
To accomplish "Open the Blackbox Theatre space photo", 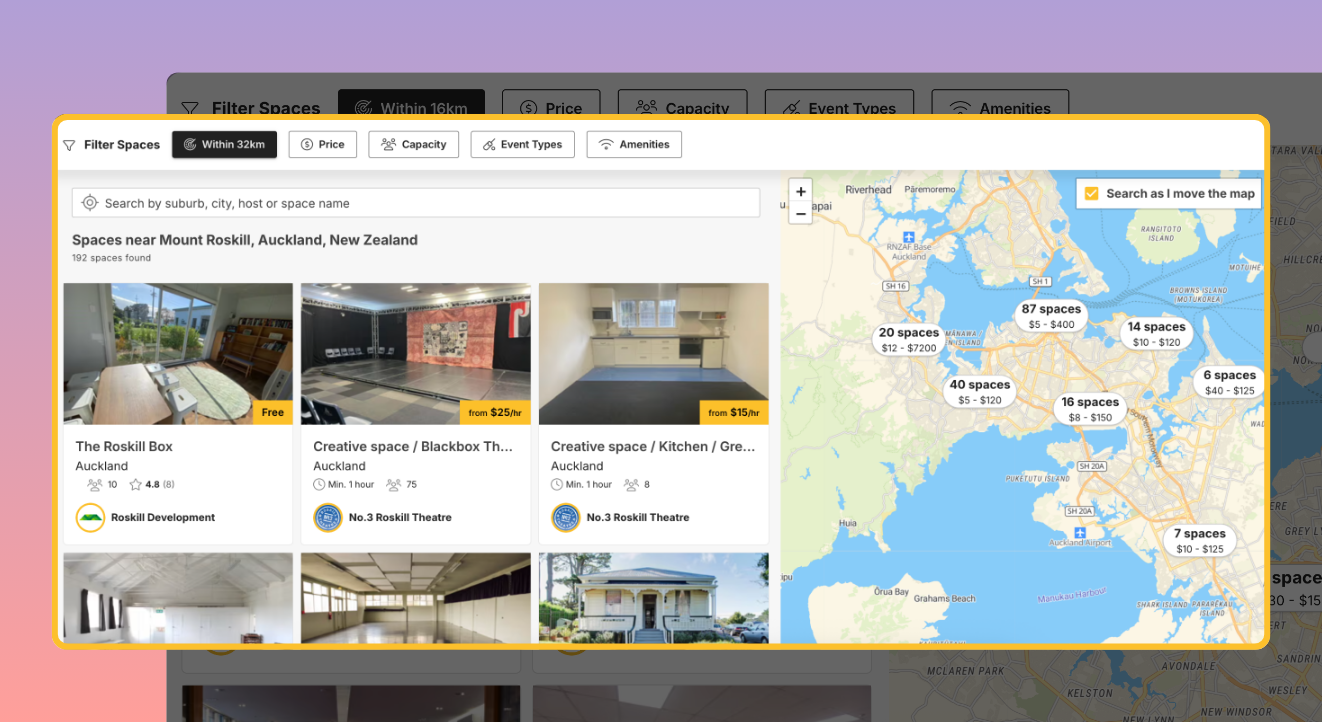I will click(x=416, y=354).
